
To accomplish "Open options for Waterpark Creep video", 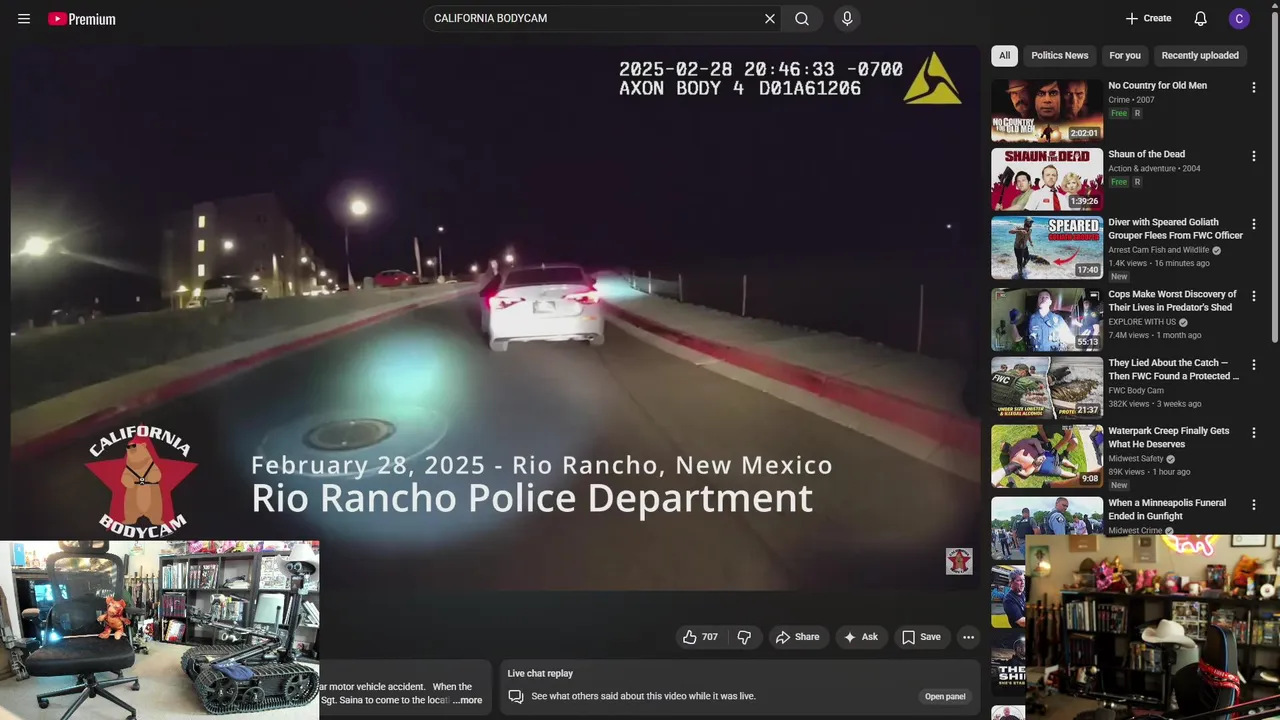I will tap(1254, 434).
